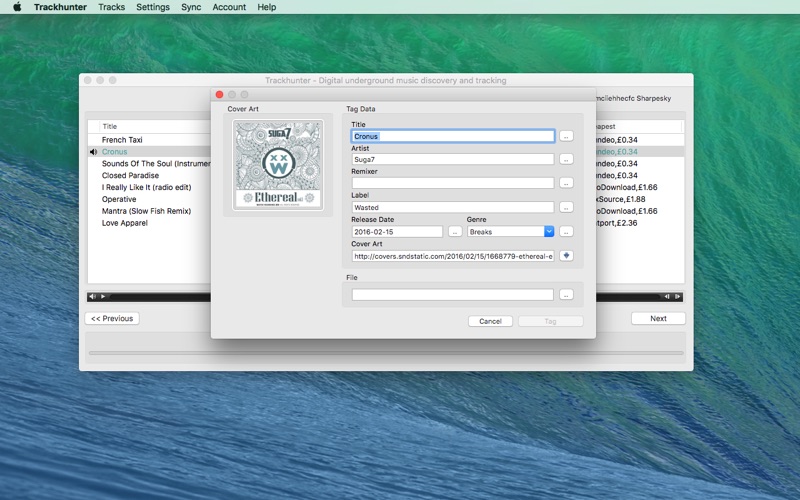Focus the Cover Art URL field
This screenshot has height=500, width=800.
click(x=453, y=256)
